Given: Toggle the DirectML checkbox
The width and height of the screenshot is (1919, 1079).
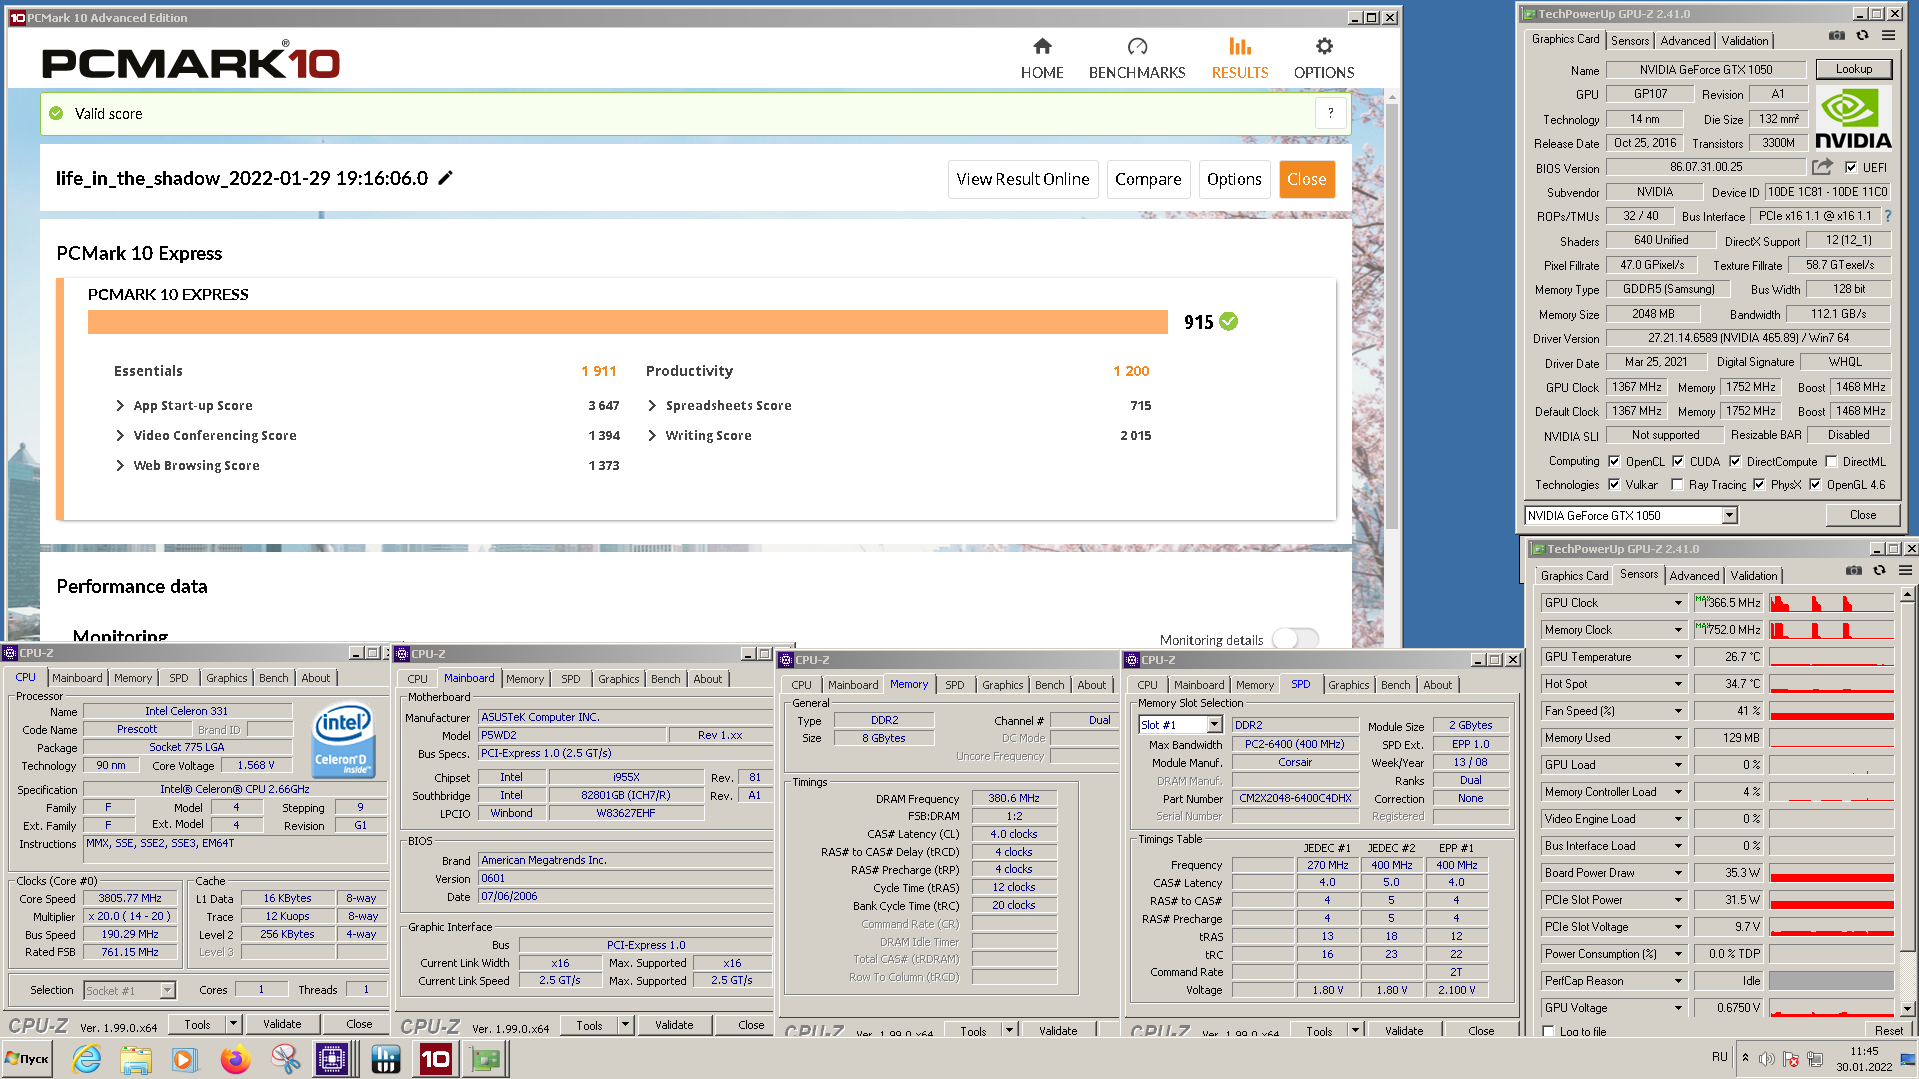Looking at the screenshot, I should pos(1831,462).
